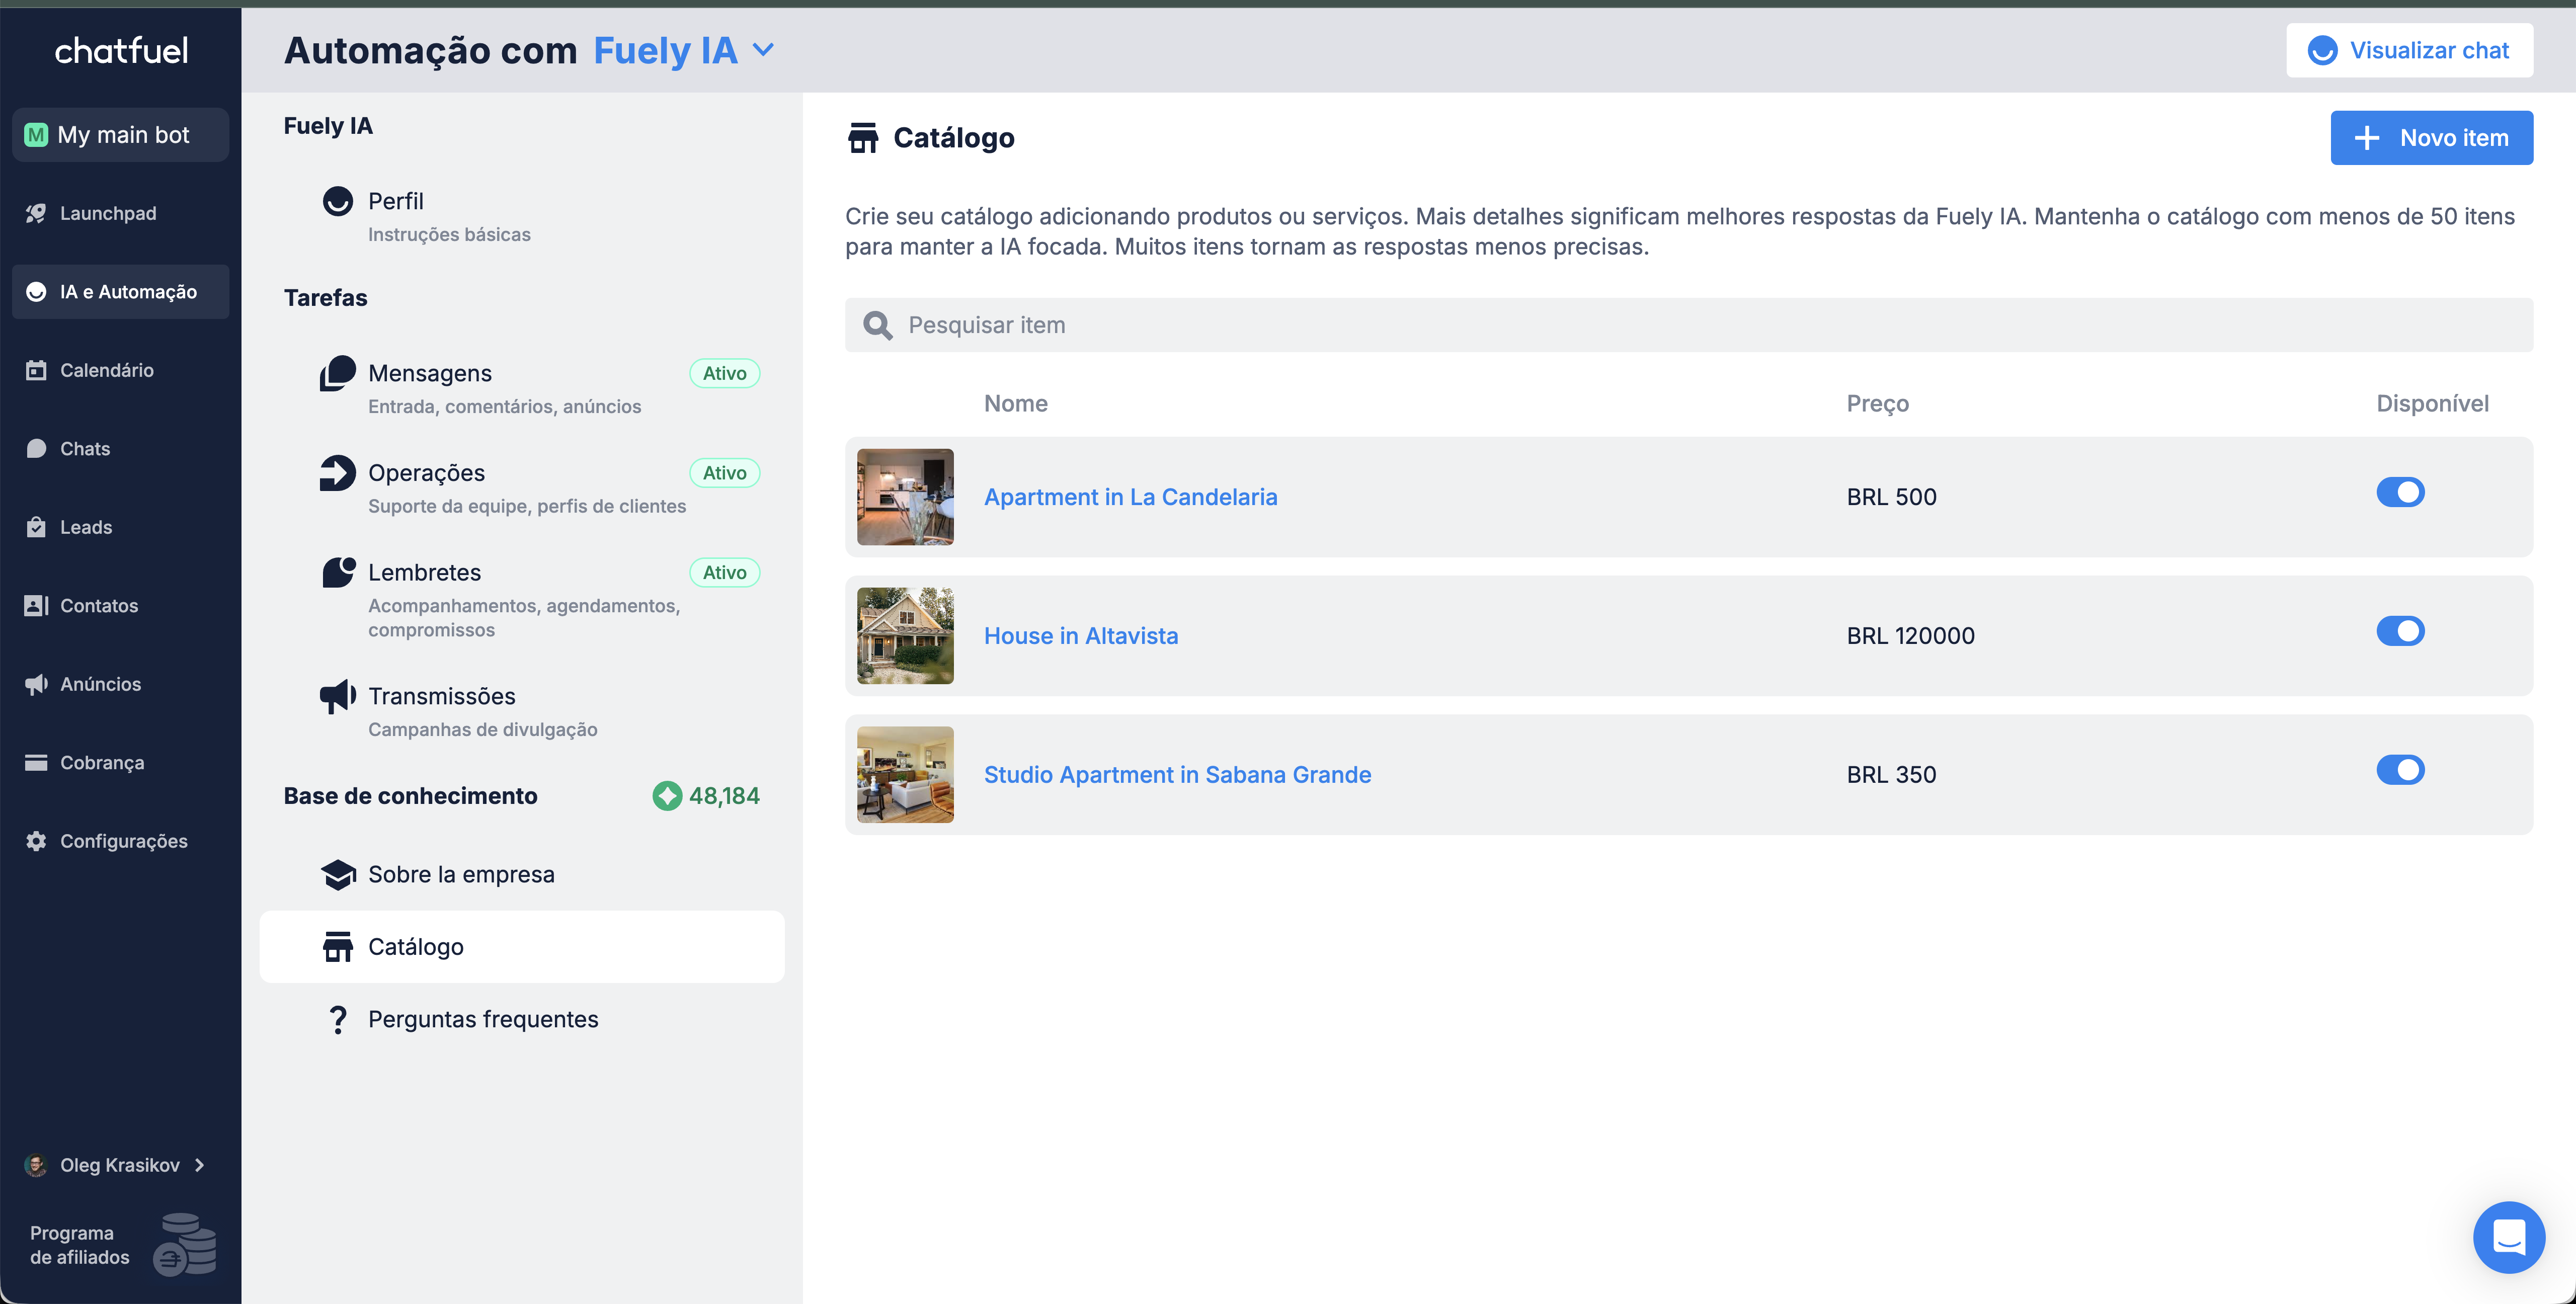The width and height of the screenshot is (2576, 1304).
Task: Open the Studio Apartment in Sabana Grande link
Action: point(1177,775)
